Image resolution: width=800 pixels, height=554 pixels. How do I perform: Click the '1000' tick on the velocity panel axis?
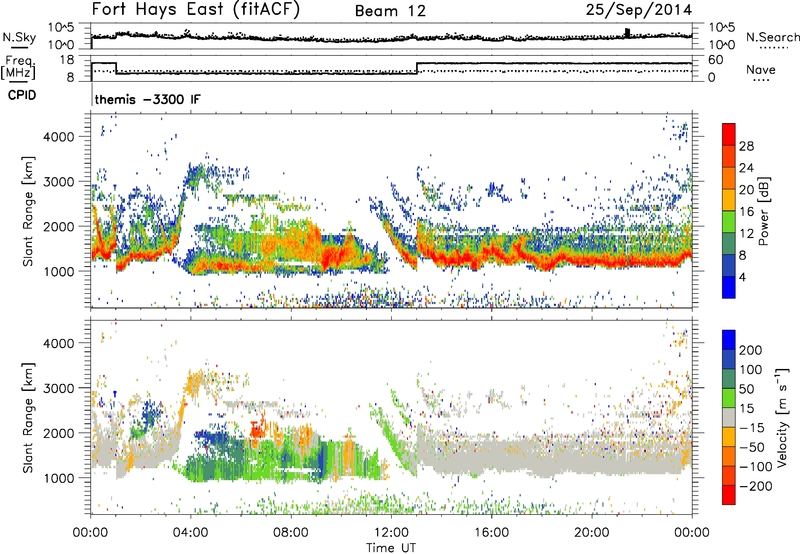pos(59,478)
